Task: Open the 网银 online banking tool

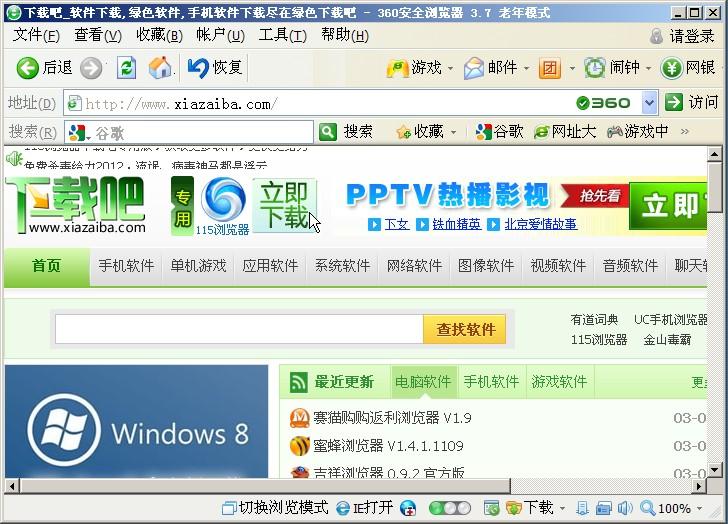Action: 688,68
